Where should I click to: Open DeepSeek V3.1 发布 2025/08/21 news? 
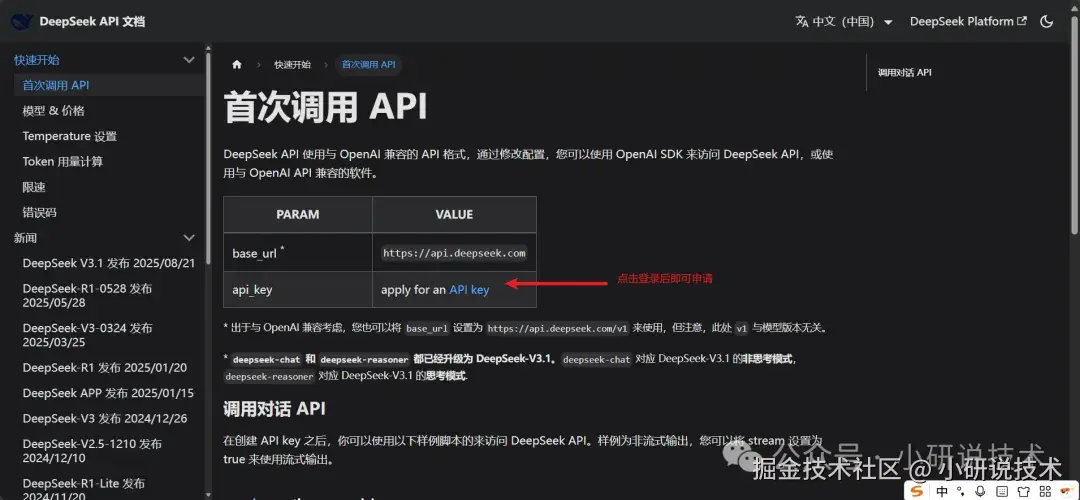[109, 263]
